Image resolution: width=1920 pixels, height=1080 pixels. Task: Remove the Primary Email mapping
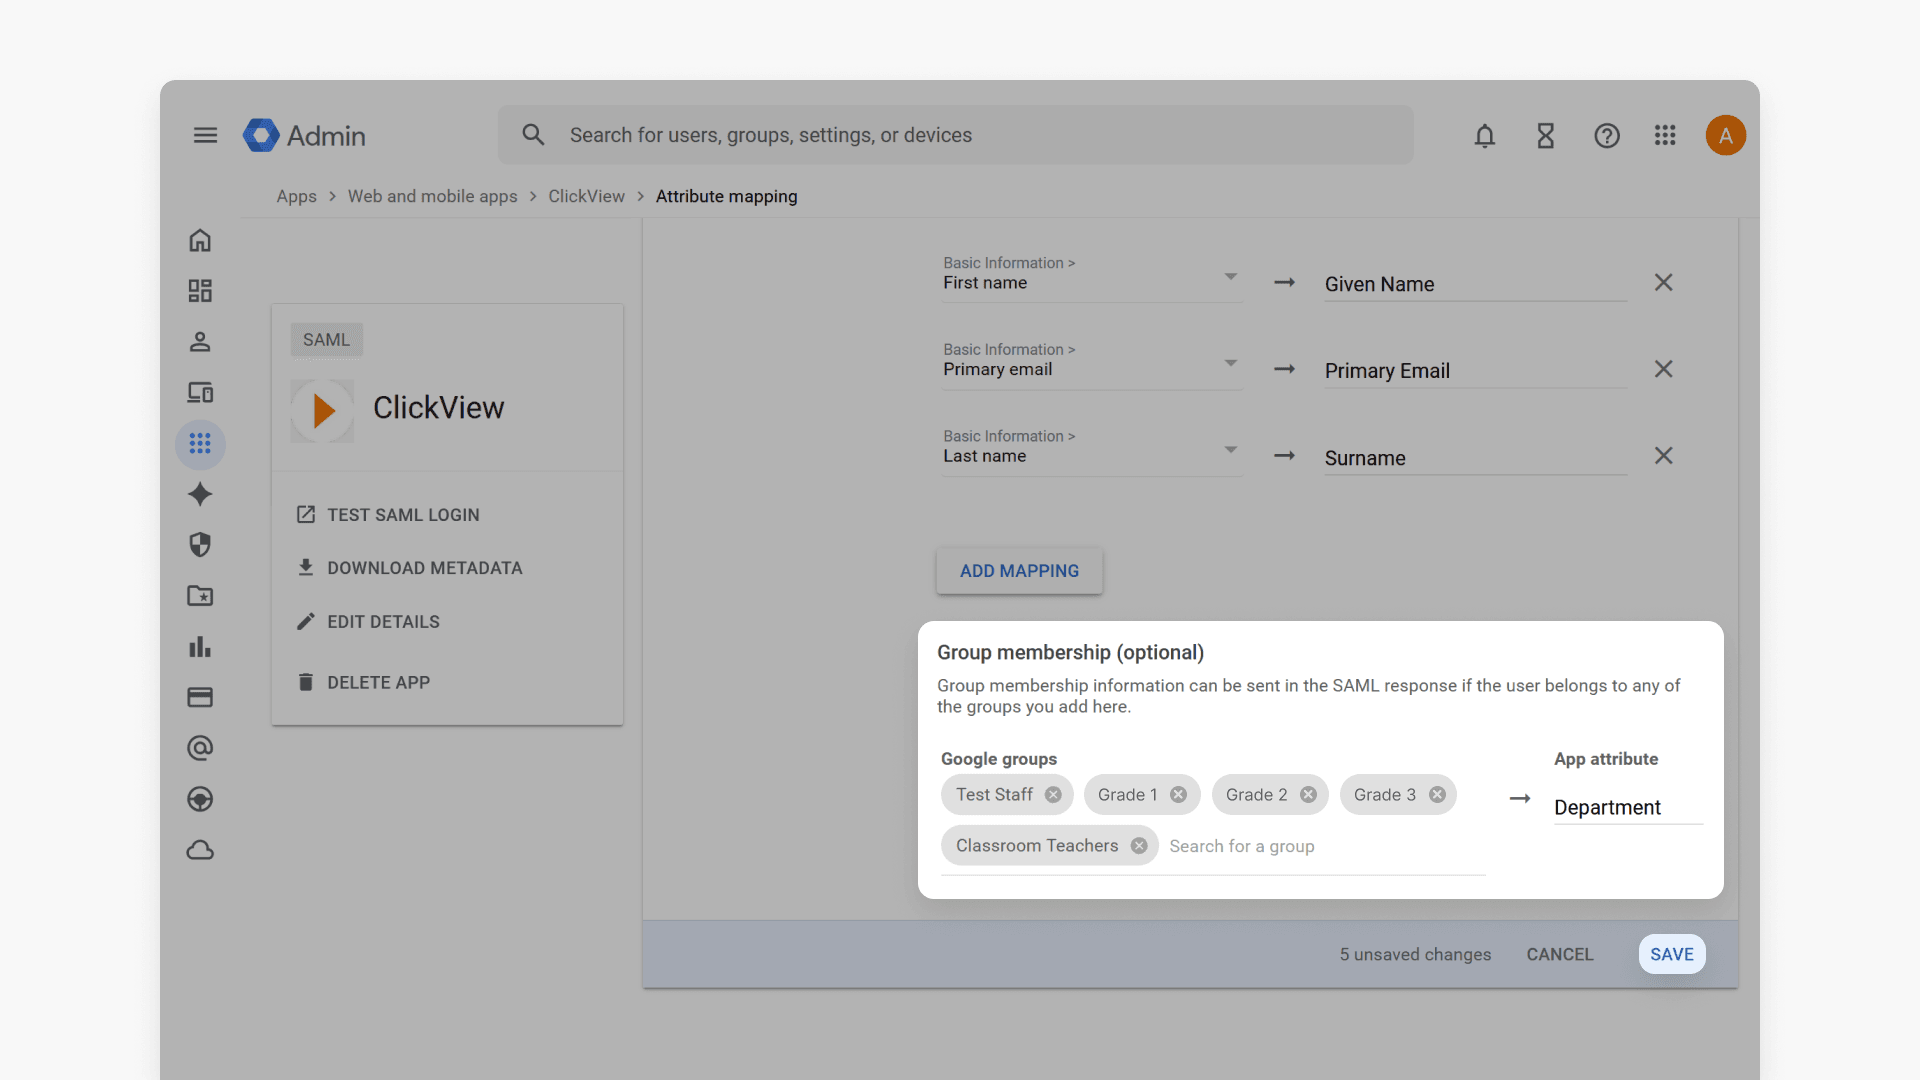click(x=1664, y=369)
